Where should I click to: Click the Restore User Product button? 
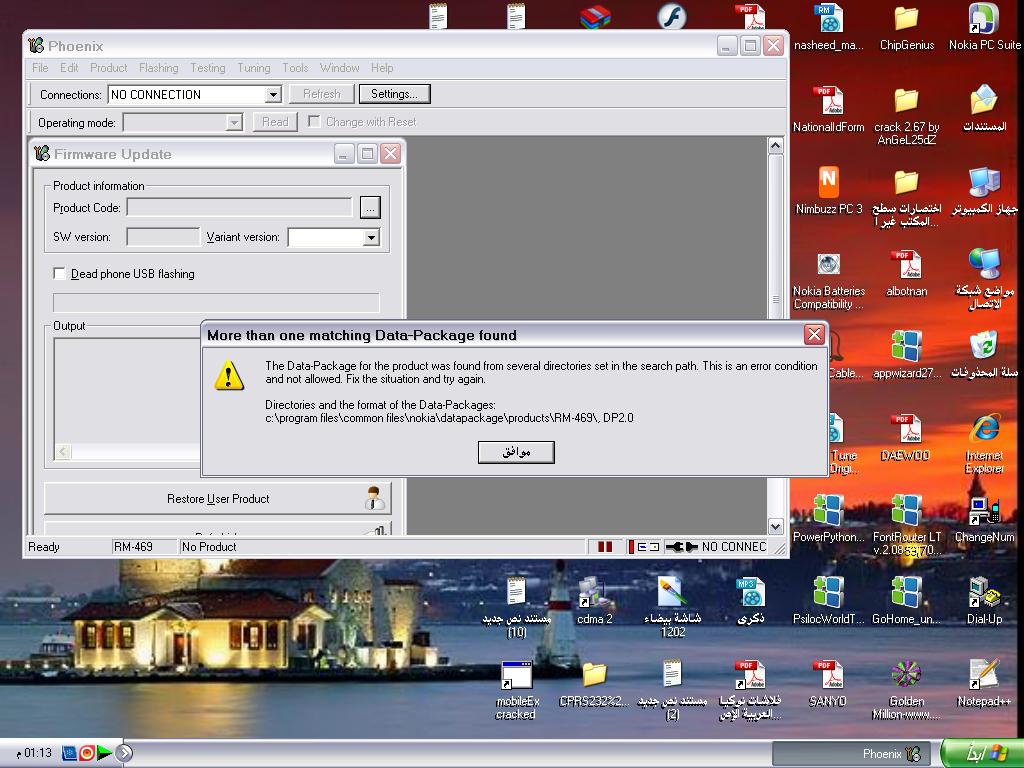point(218,499)
